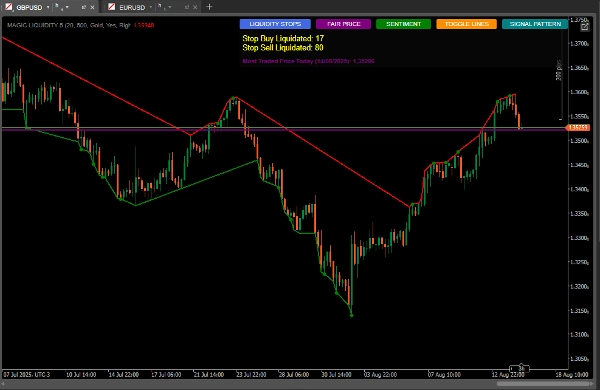Click the green low marker dot at chart bottom
Screen dimensions: 600x390
point(352,315)
